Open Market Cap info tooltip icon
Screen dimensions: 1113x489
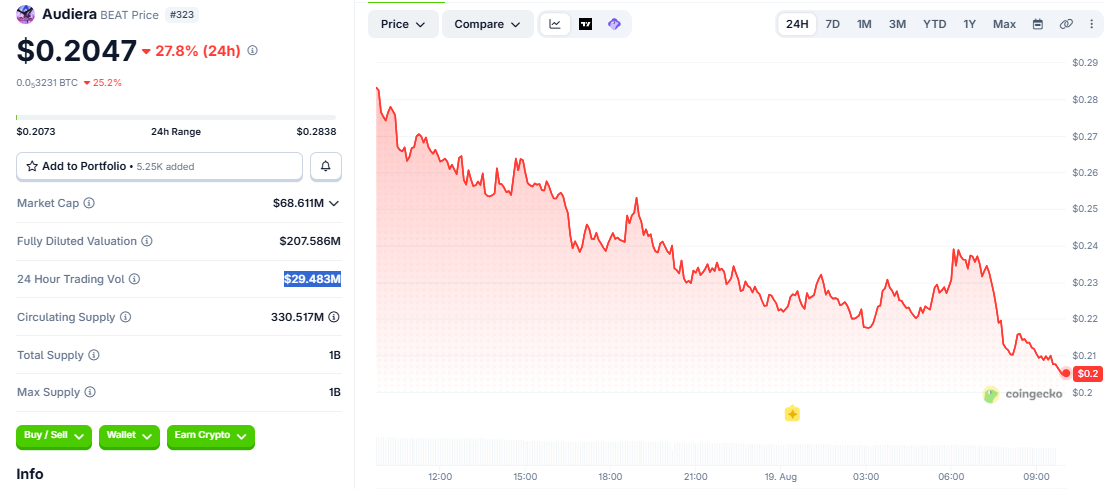click(89, 204)
